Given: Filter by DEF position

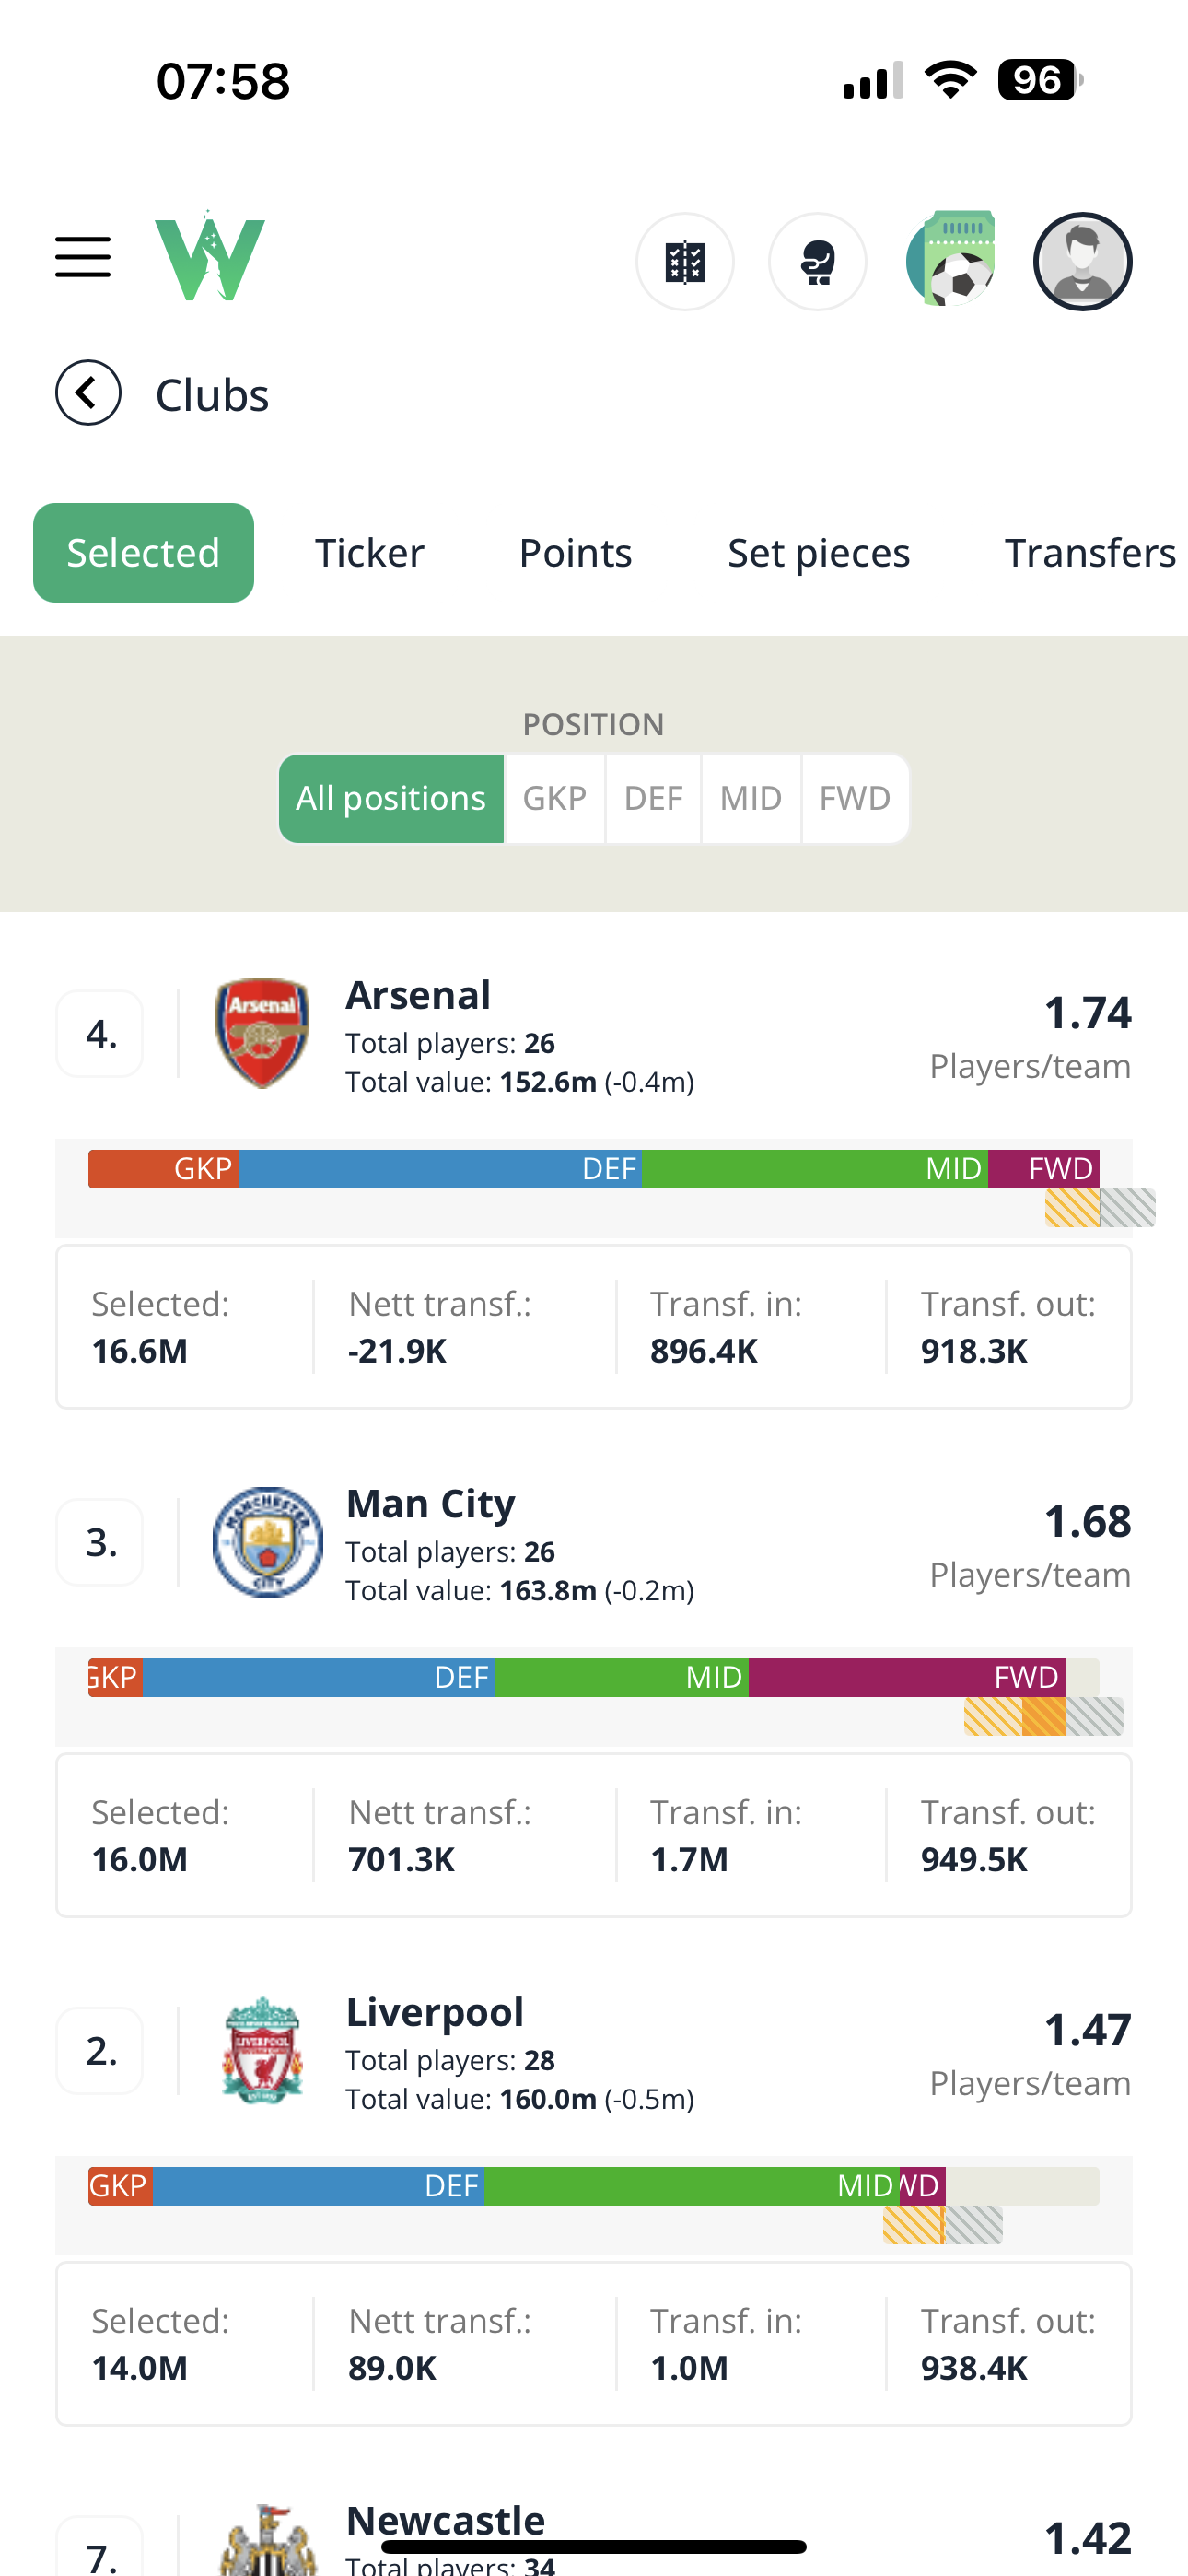Looking at the screenshot, I should click(x=653, y=799).
